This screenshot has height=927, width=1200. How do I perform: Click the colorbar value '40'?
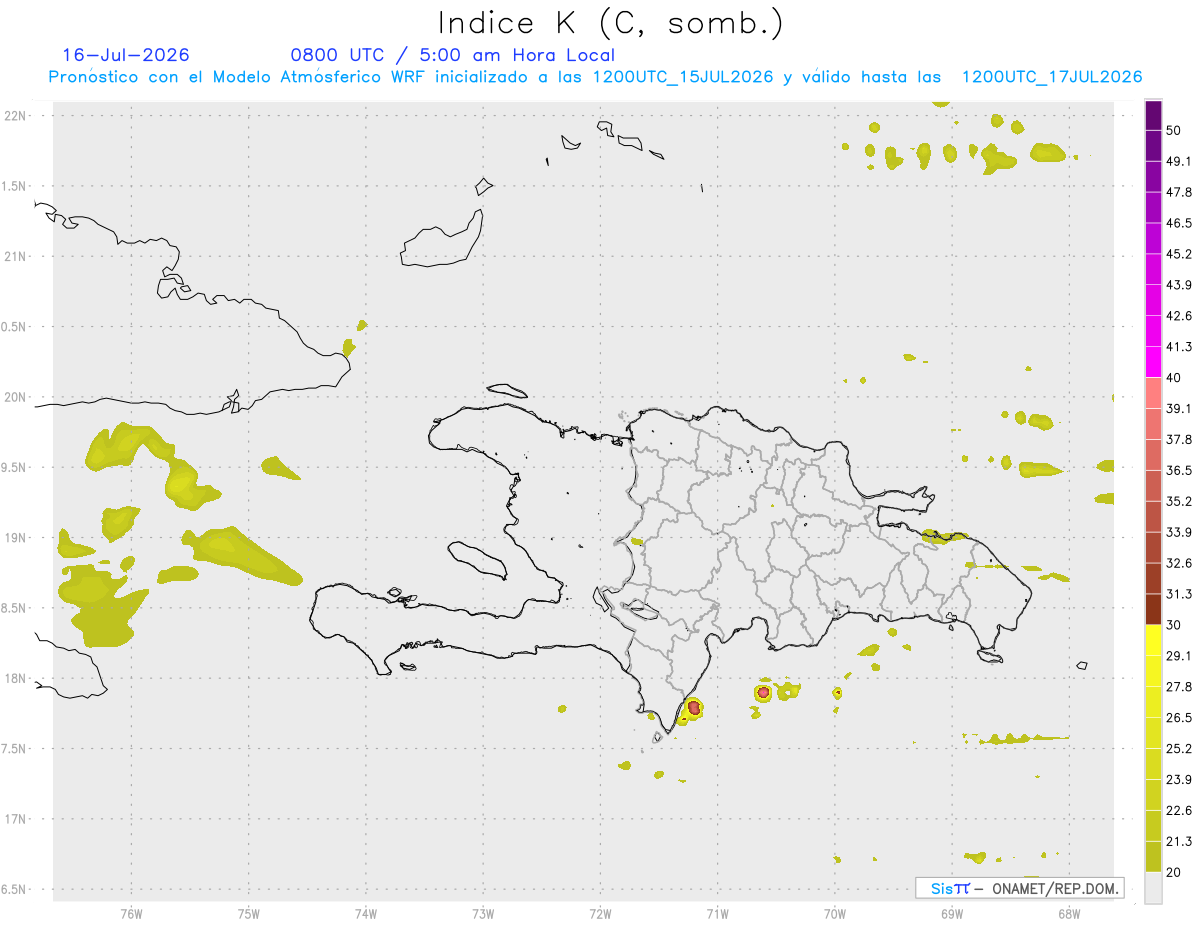(1175, 378)
